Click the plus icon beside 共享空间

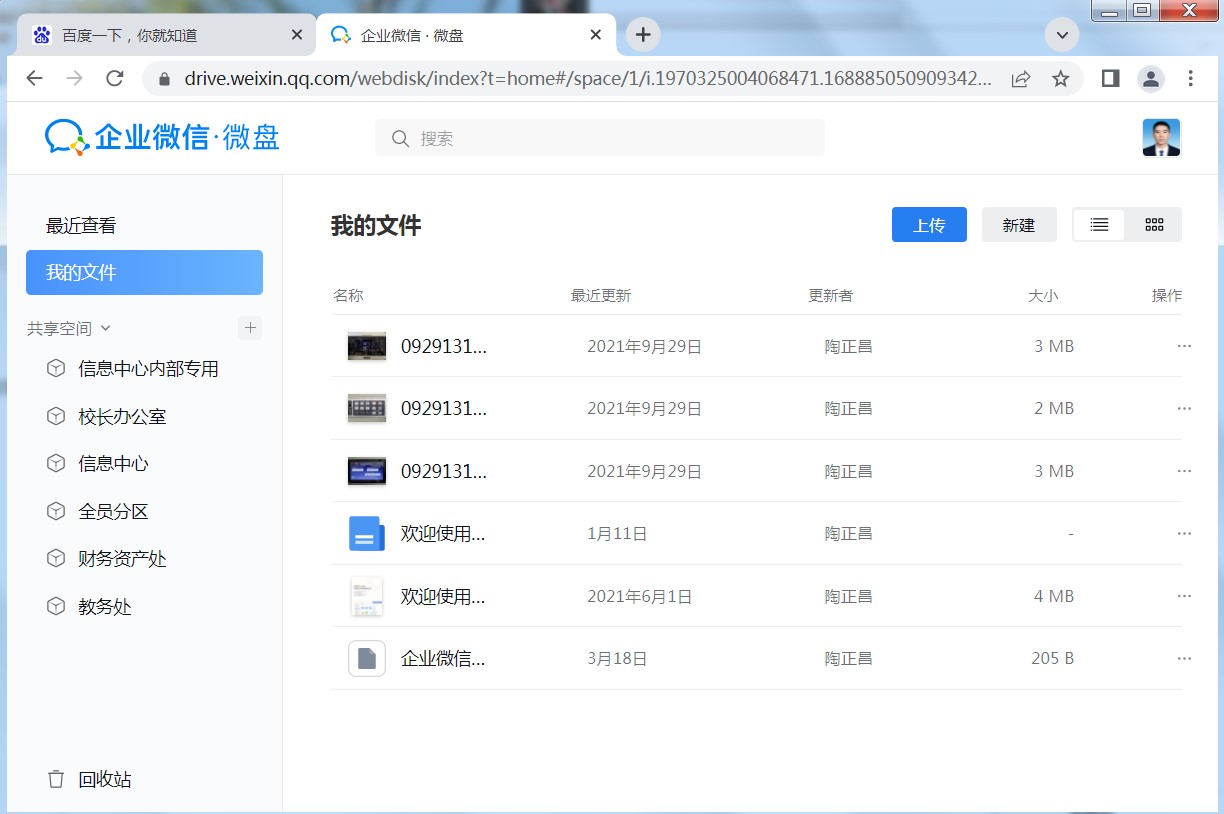click(250, 328)
